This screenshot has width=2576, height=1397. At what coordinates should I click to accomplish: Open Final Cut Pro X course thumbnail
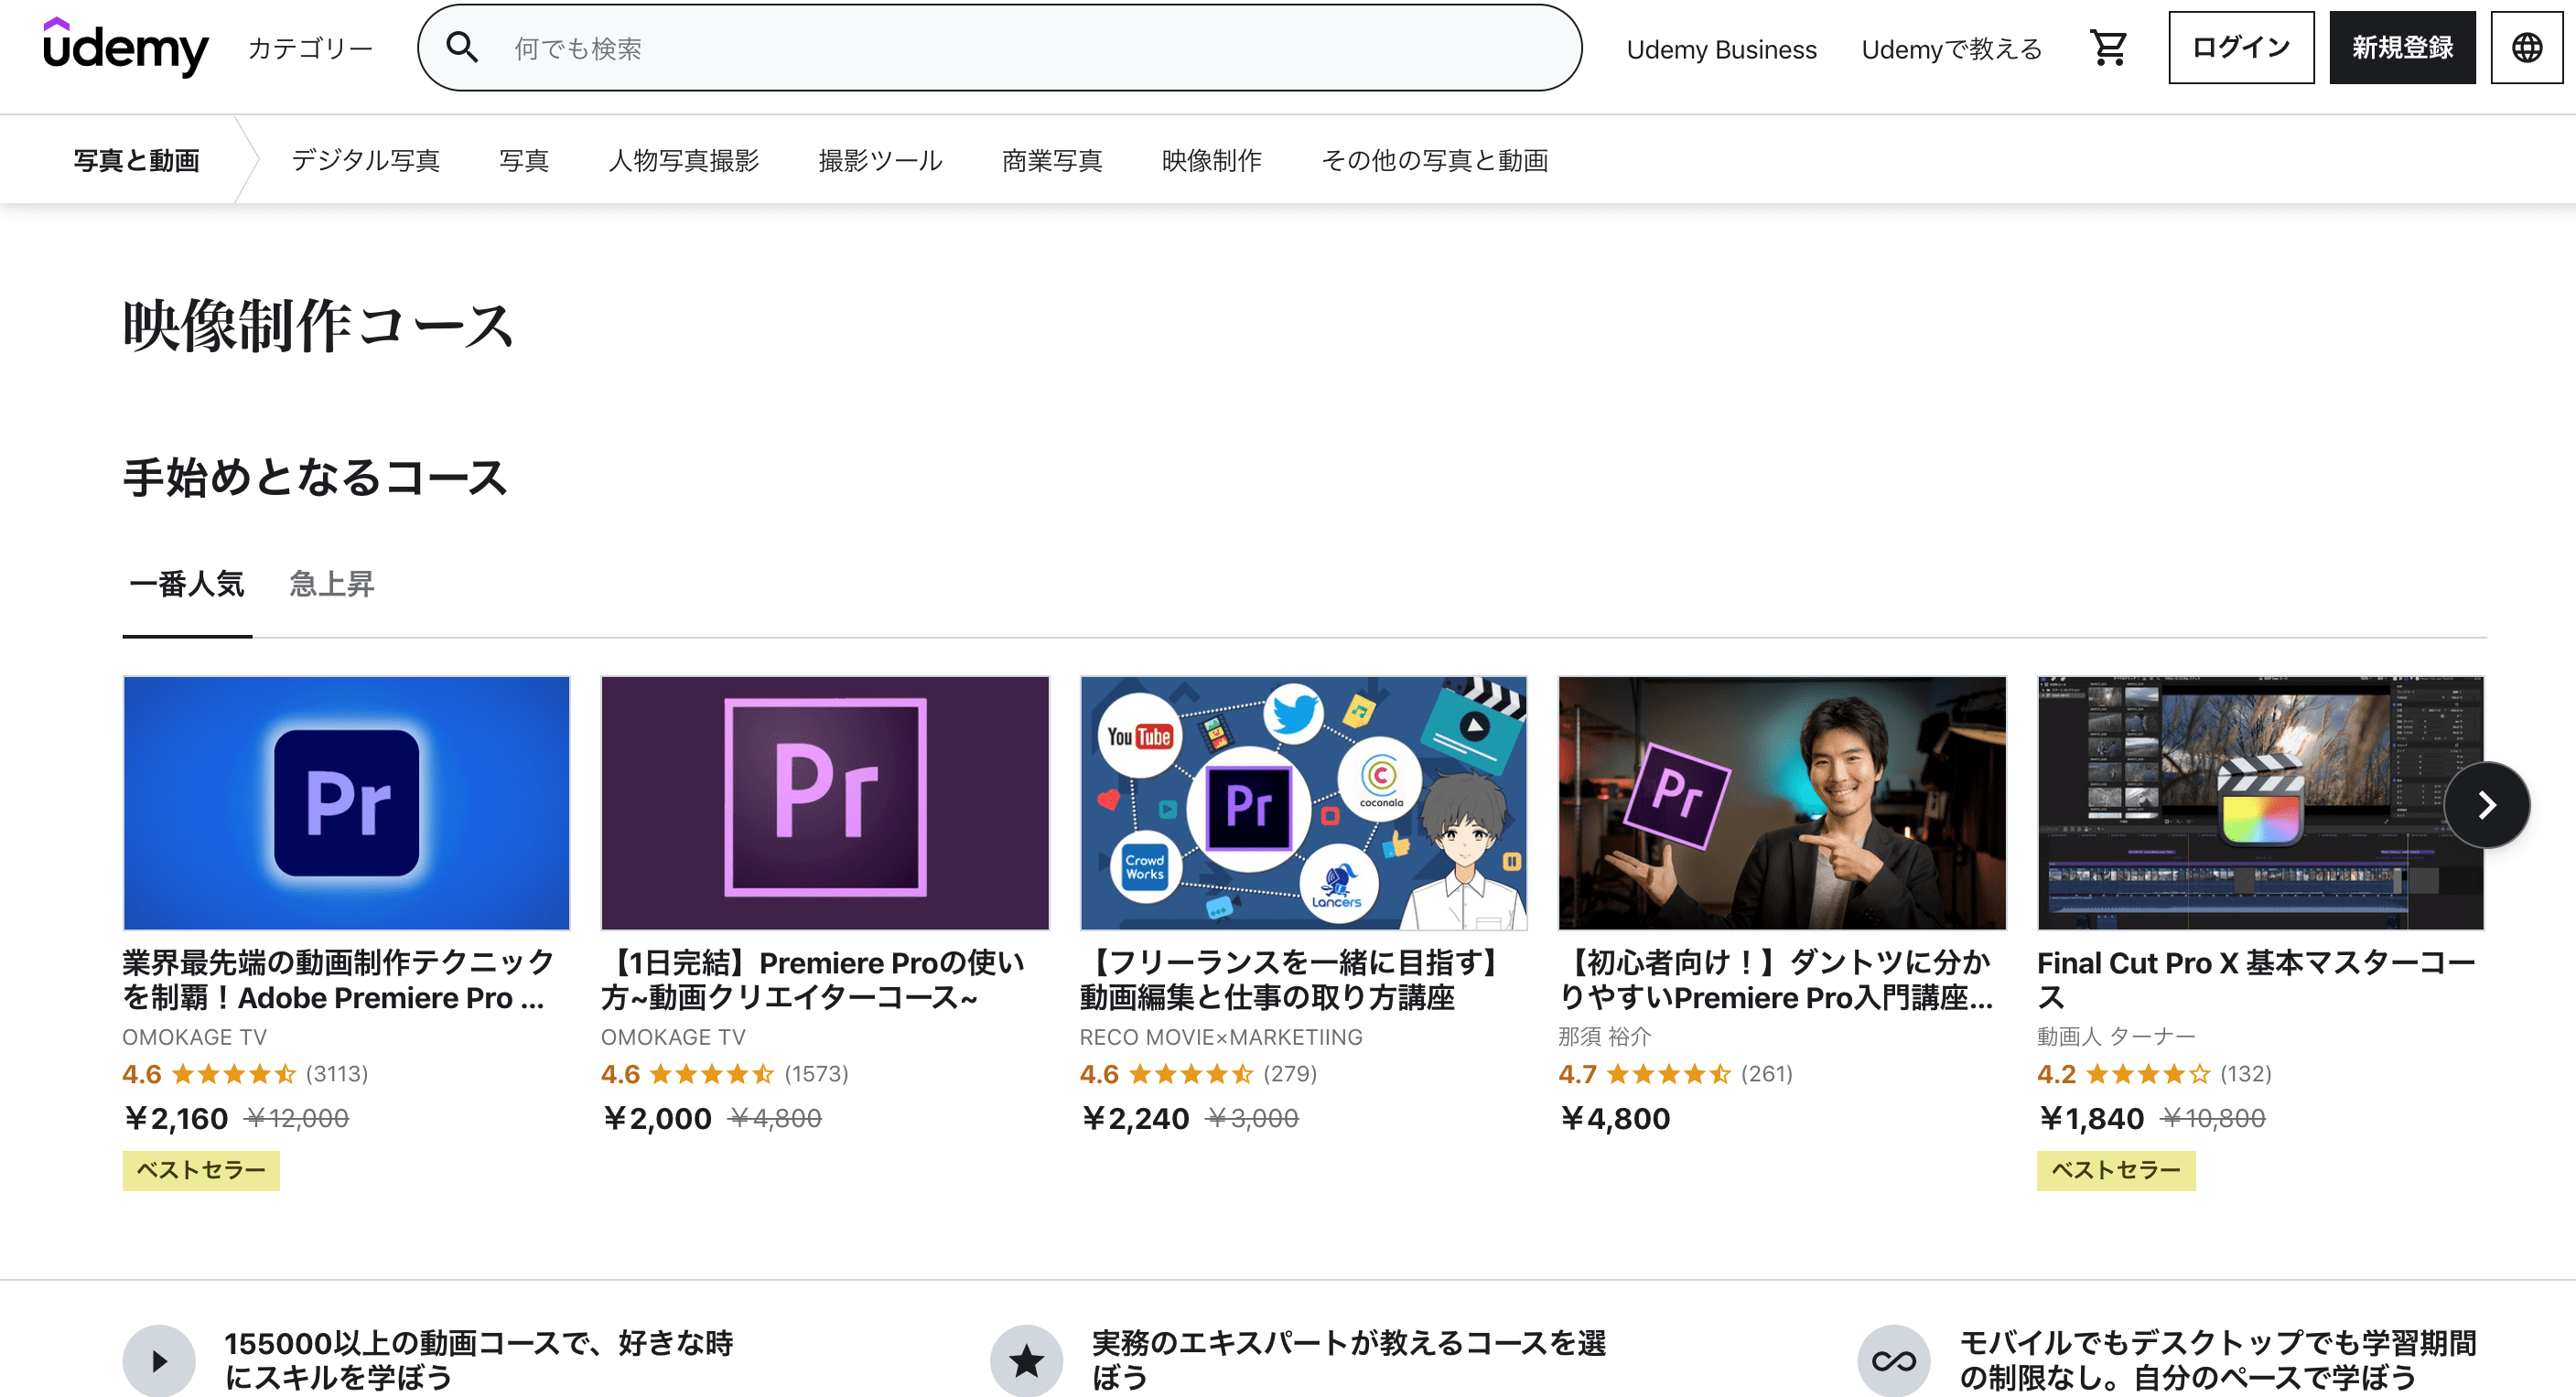(x=2260, y=803)
